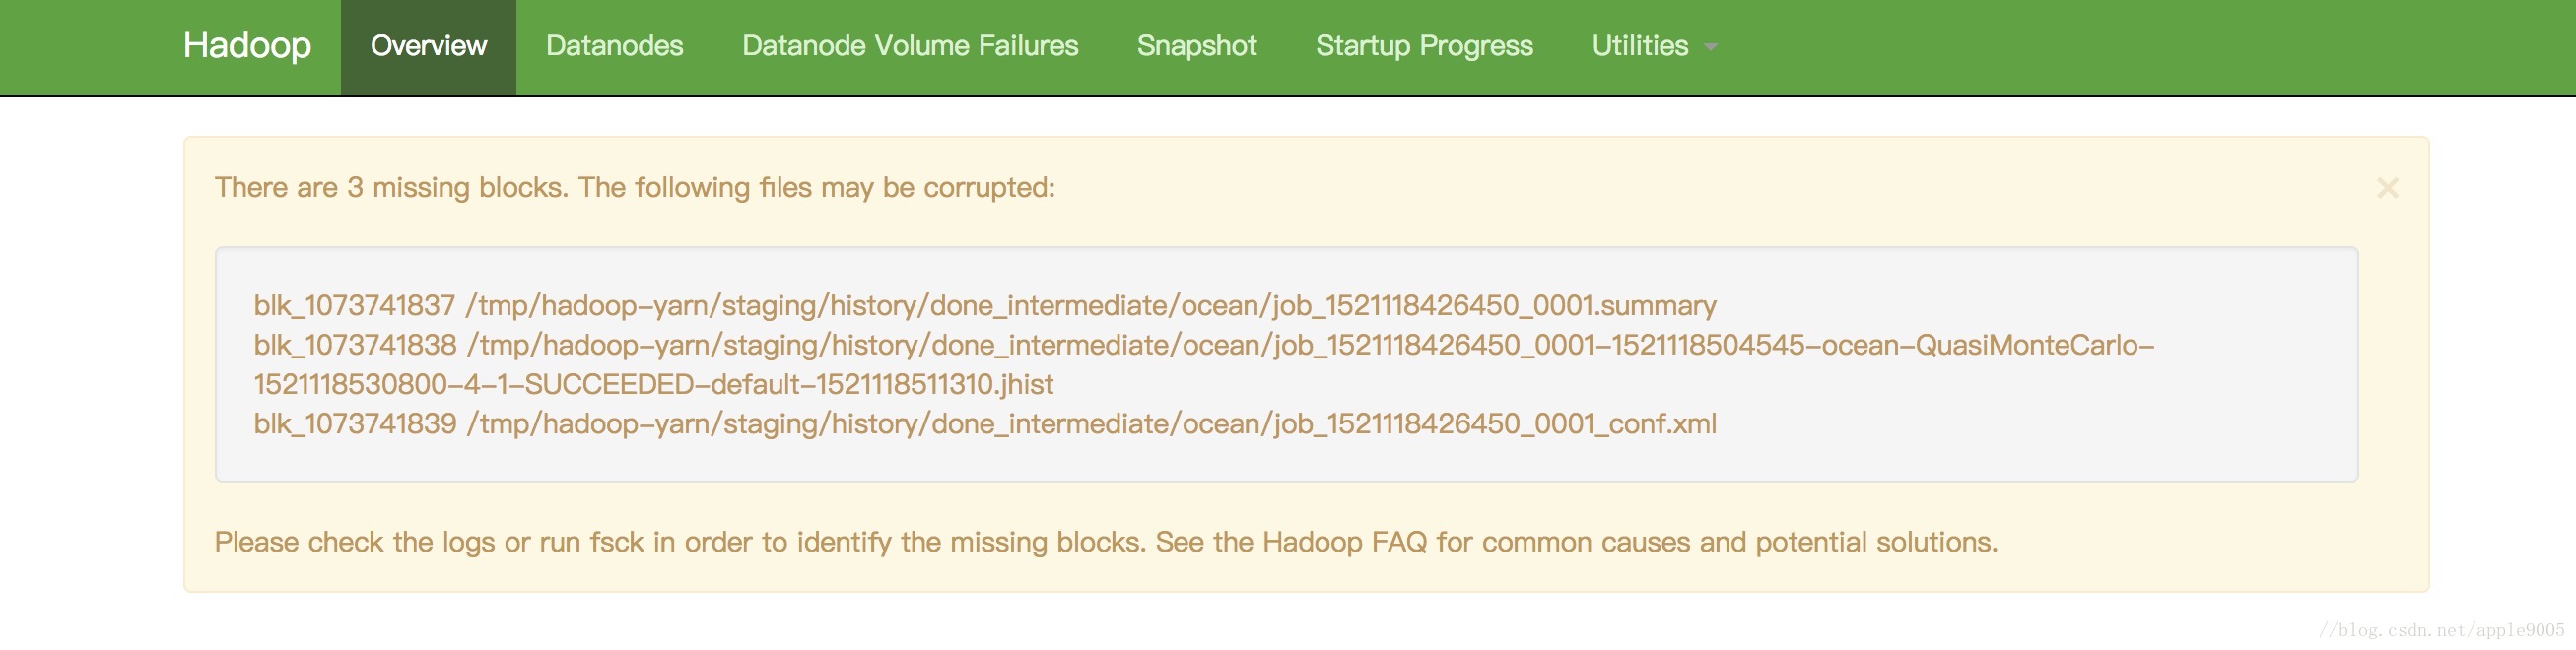Select the blk_1073741839 conf.xml entry
This screenshot has height=650, width=2576.
pyautogui.click(x=985, y=423)
